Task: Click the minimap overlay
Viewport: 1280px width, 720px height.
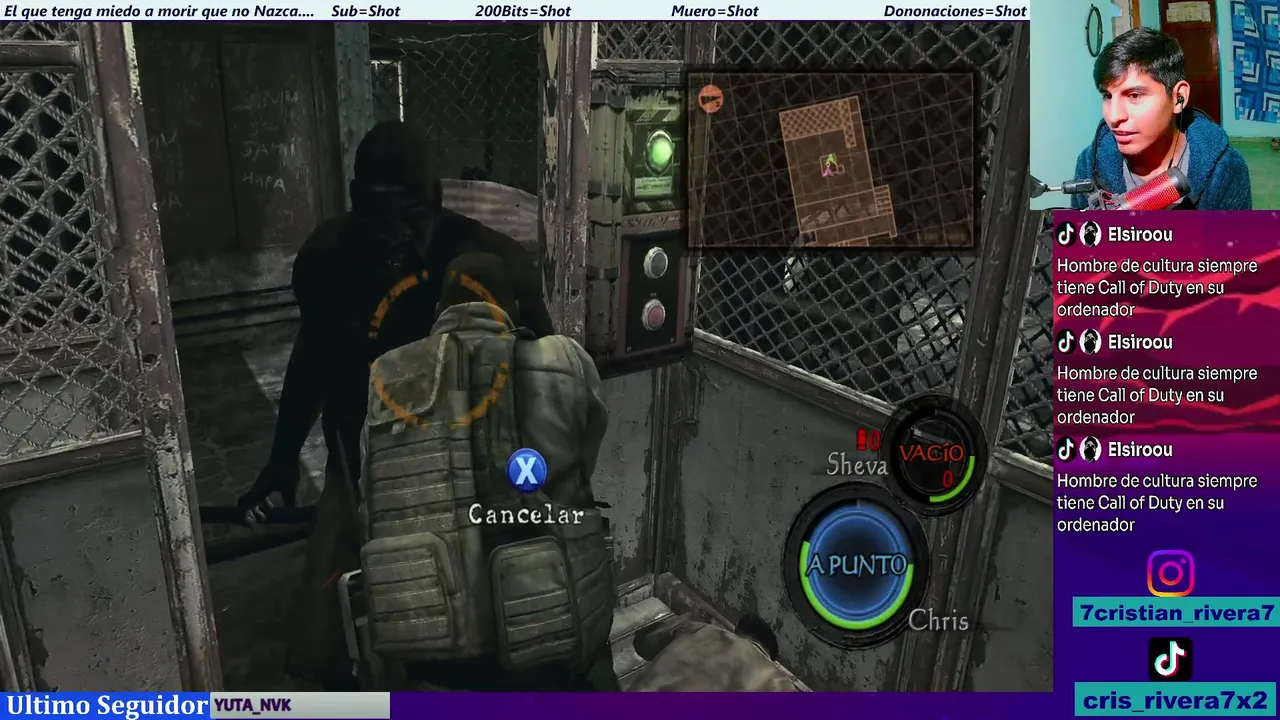Action: pos(830,160)
